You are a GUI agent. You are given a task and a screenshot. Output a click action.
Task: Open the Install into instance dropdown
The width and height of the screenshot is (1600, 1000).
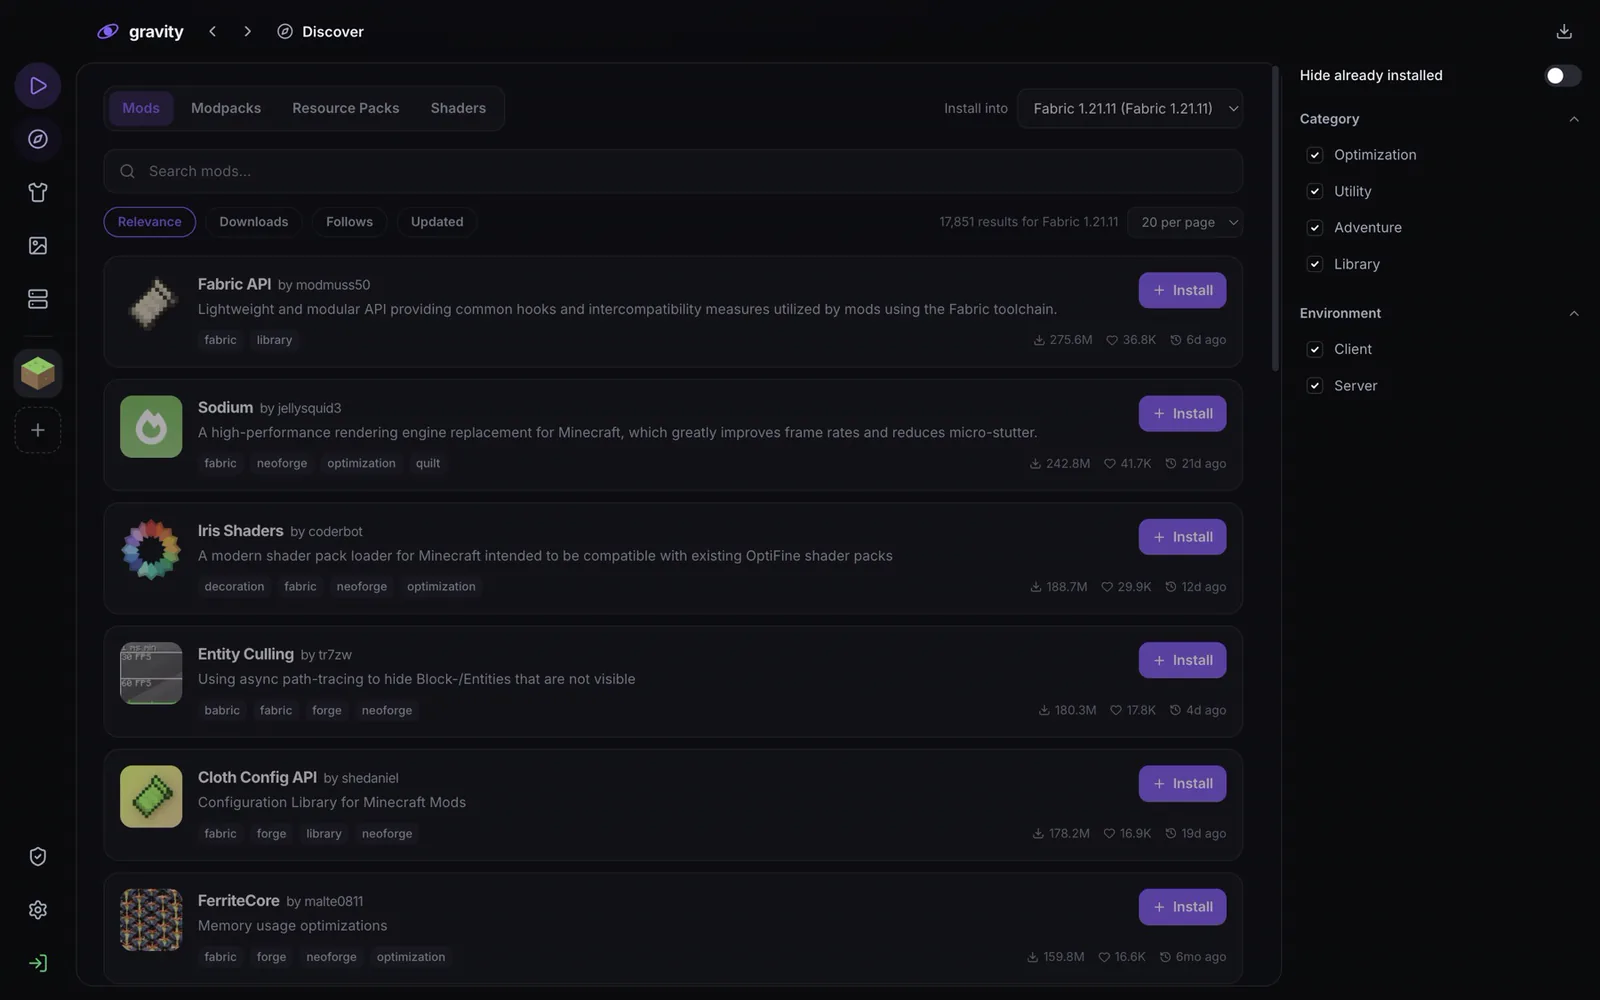click(1130, 109)
